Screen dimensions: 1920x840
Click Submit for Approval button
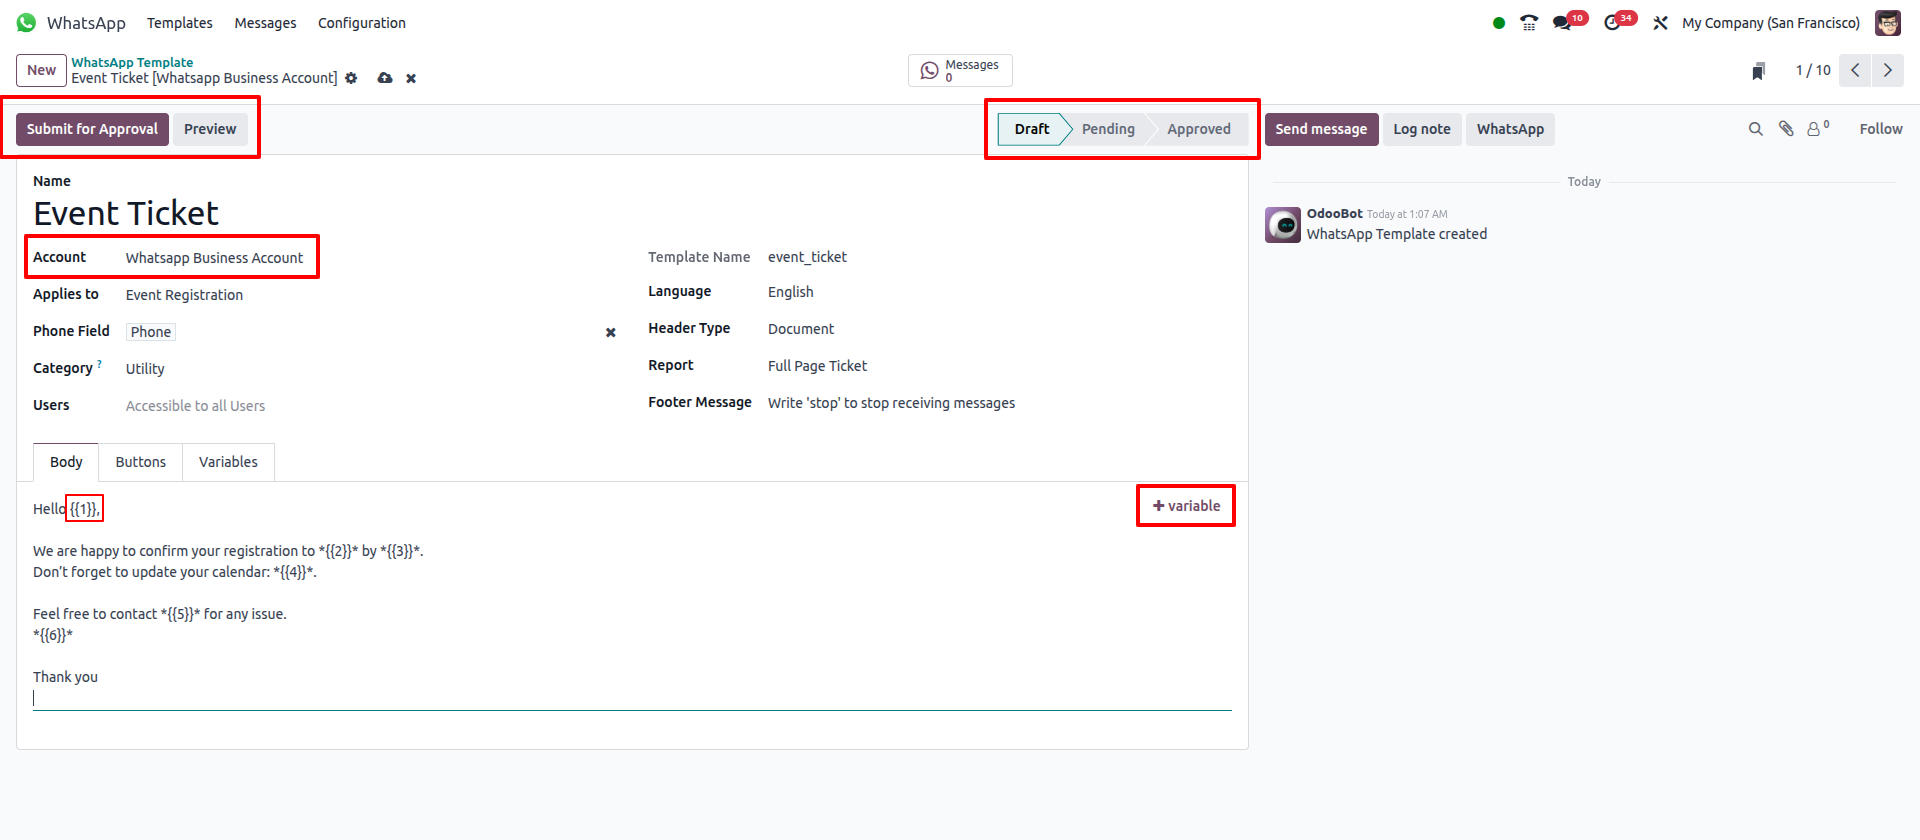click(92, 129)
